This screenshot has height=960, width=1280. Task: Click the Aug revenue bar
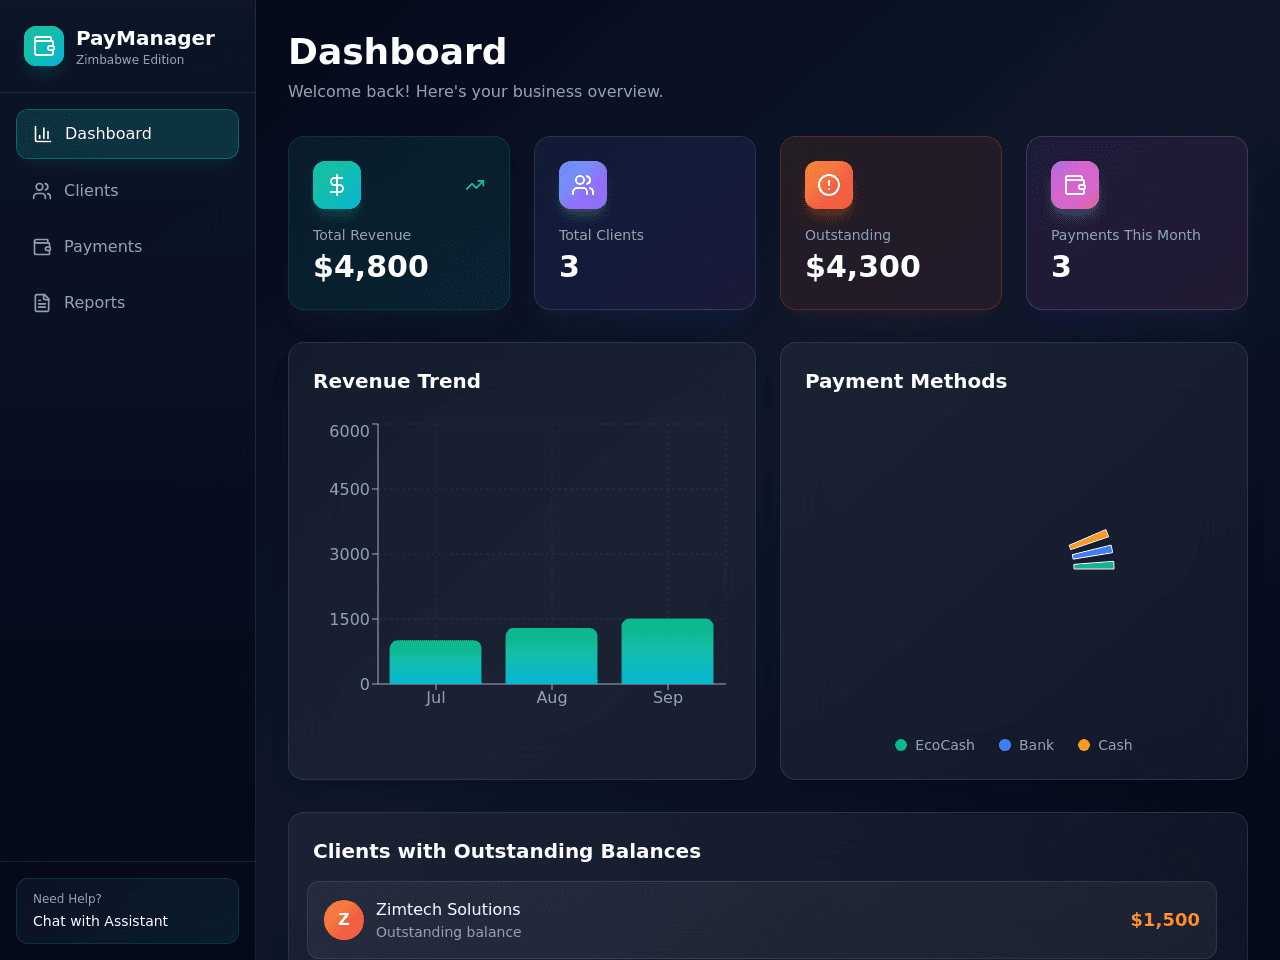552,656
